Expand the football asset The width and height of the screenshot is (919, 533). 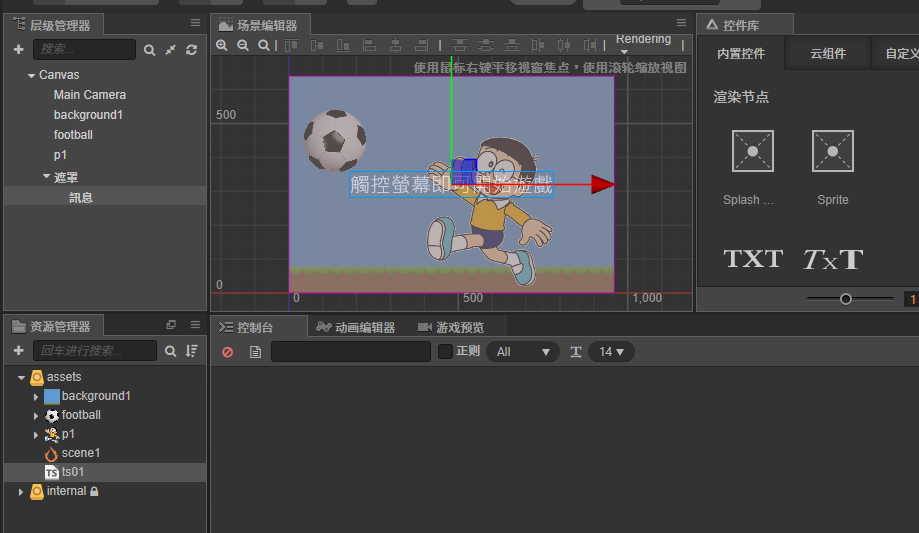click(x=36, y=416)
